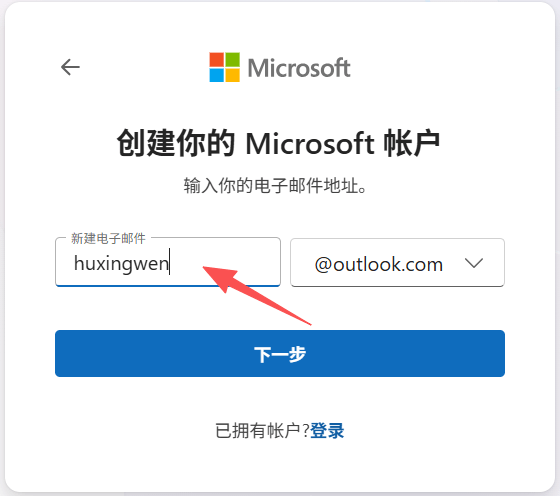Image resolution: width=560 pixels, height=496 pixels.
Task: Click the Microsoft wordmark text
Action: click(299, 68)
